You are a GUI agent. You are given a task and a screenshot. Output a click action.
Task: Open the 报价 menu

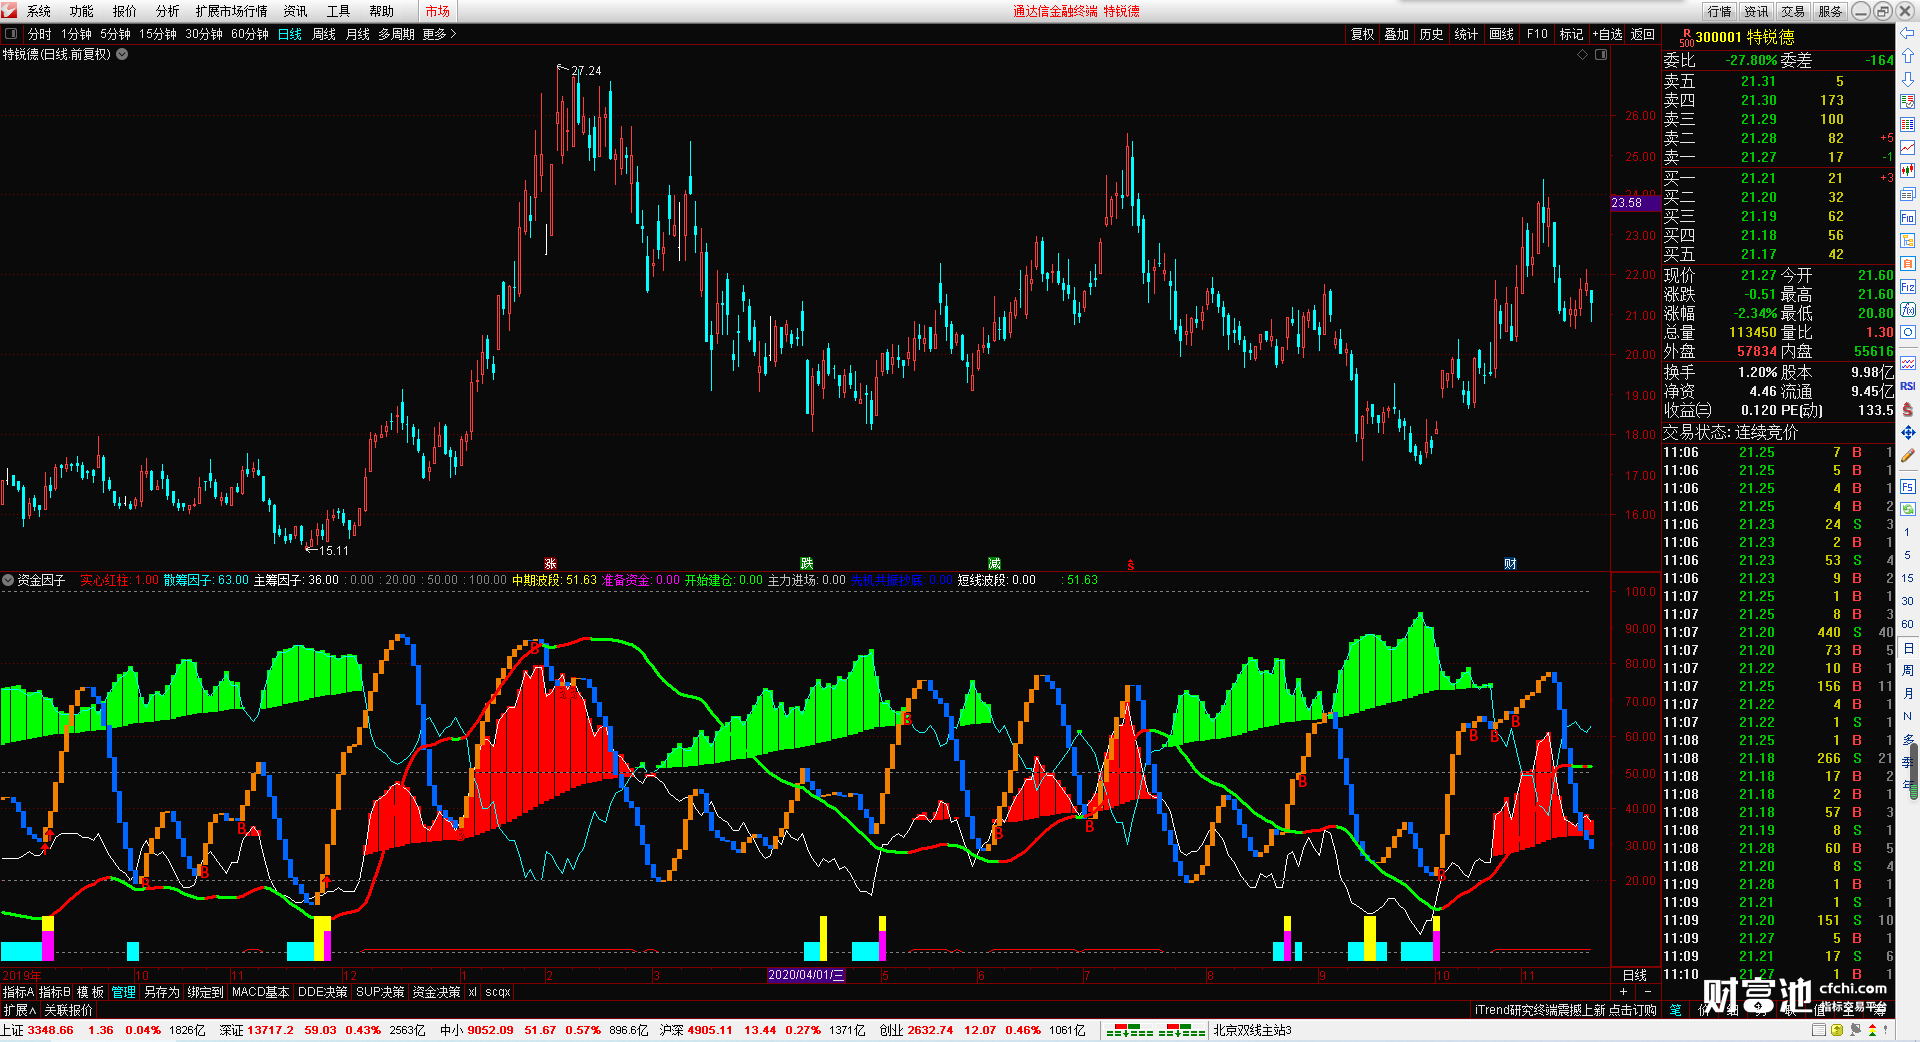[125, 11]
